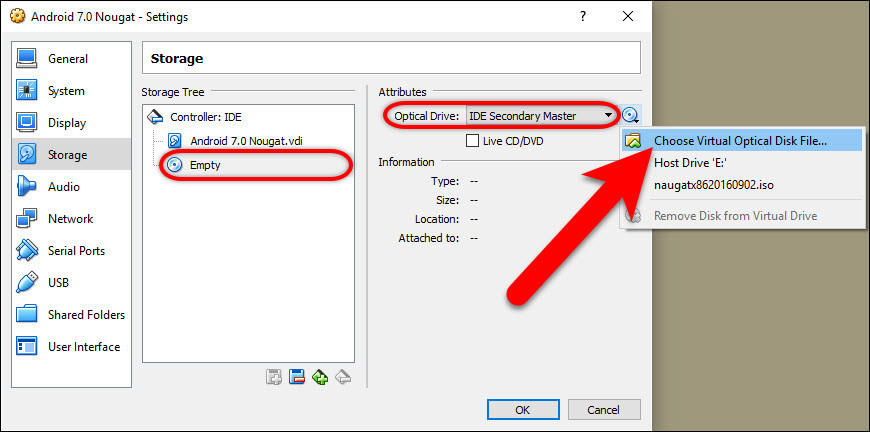Click the remove storage attachment icon
Screen dimensions: 870x432
(297, 378)
